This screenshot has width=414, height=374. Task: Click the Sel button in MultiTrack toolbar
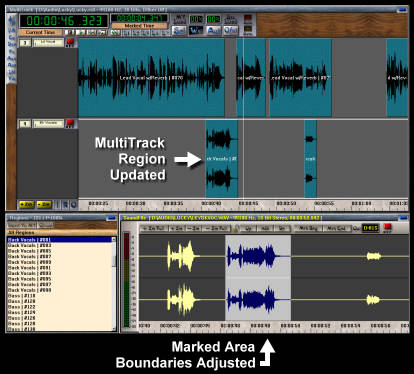click(179, 31)
